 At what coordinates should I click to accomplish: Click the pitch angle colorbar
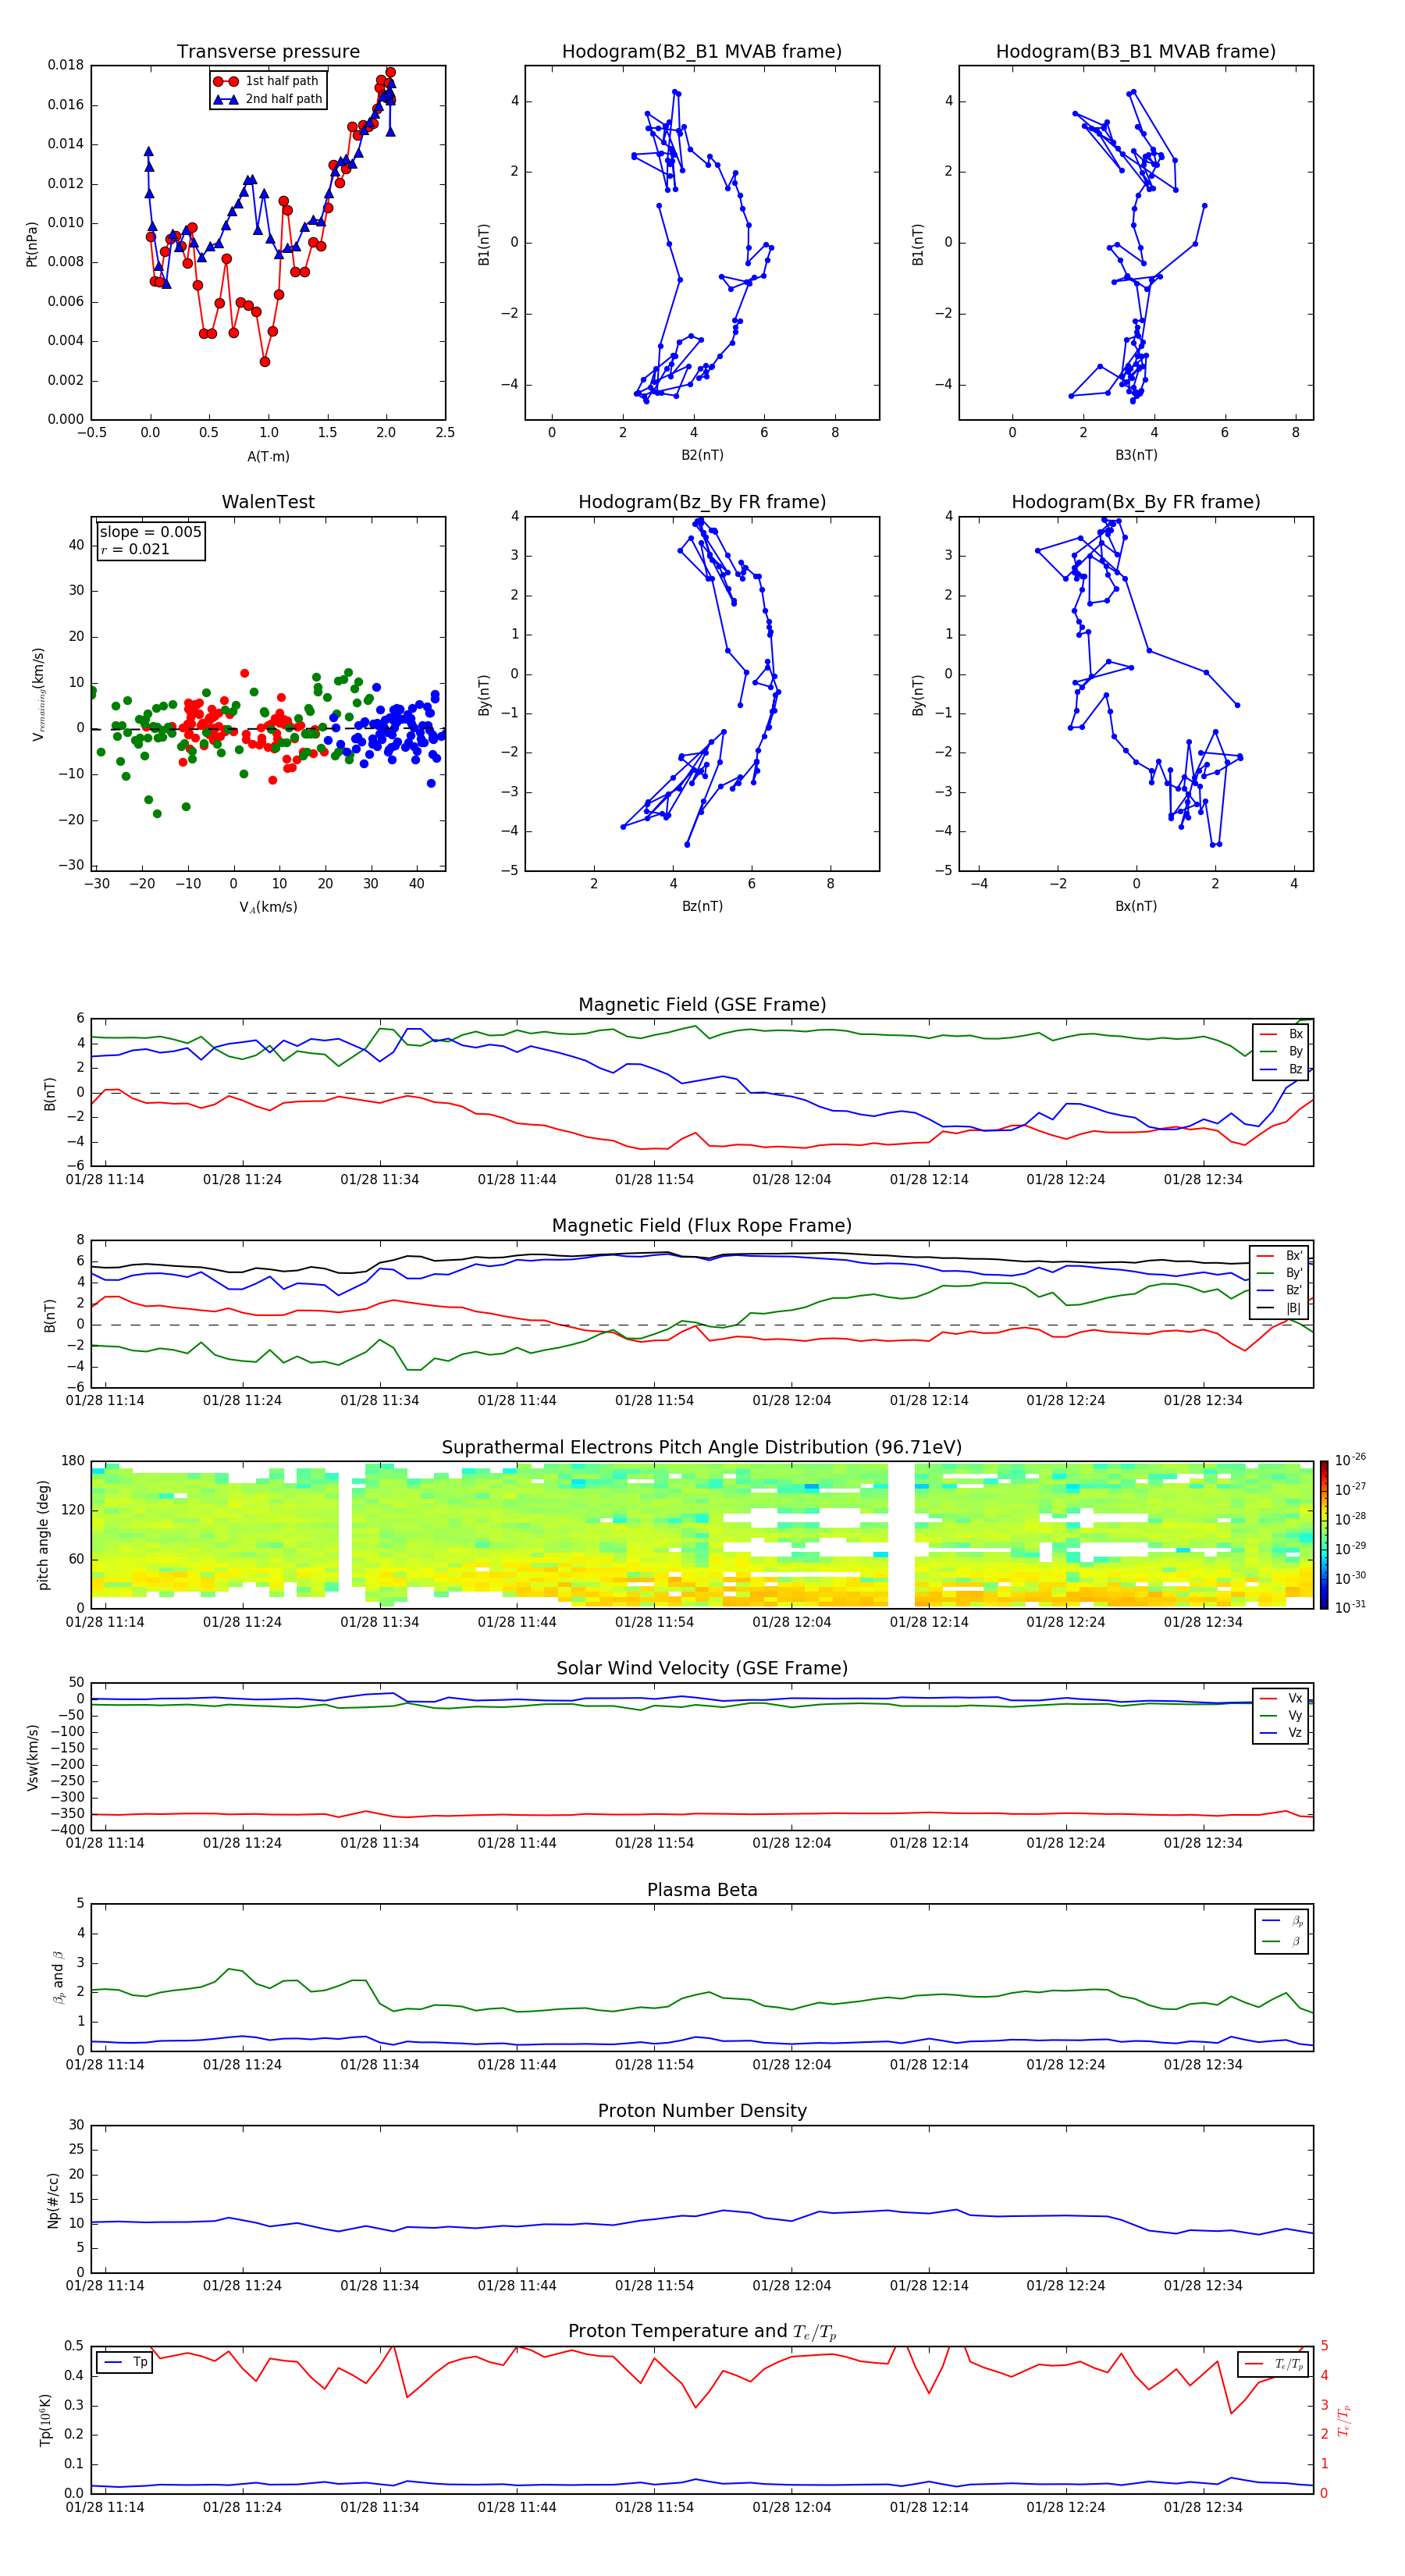(1324, 1535)
